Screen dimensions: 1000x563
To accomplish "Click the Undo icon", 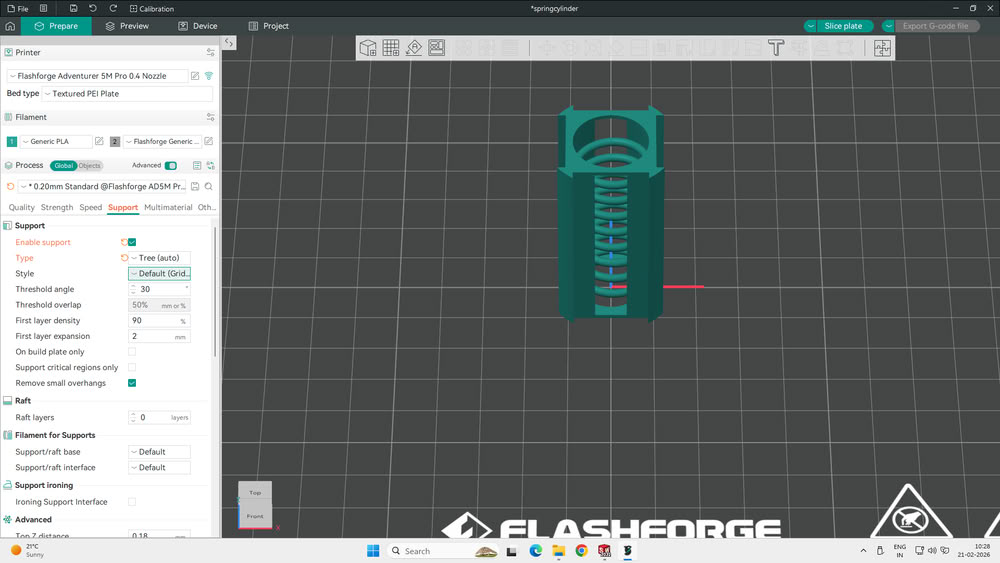I will click(x=93, y=8).
